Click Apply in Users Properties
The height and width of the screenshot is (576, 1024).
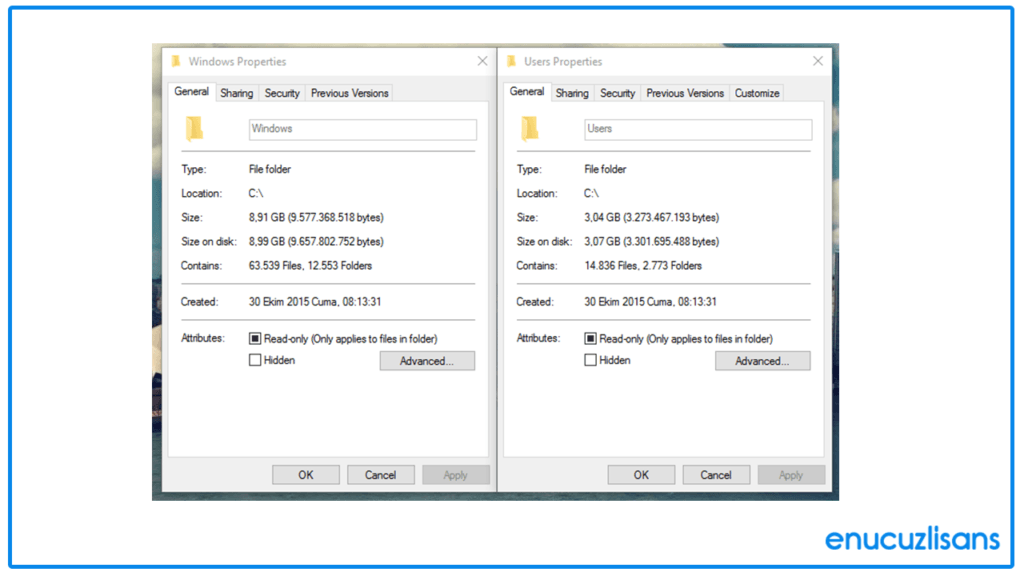click(x=791, y=474)
